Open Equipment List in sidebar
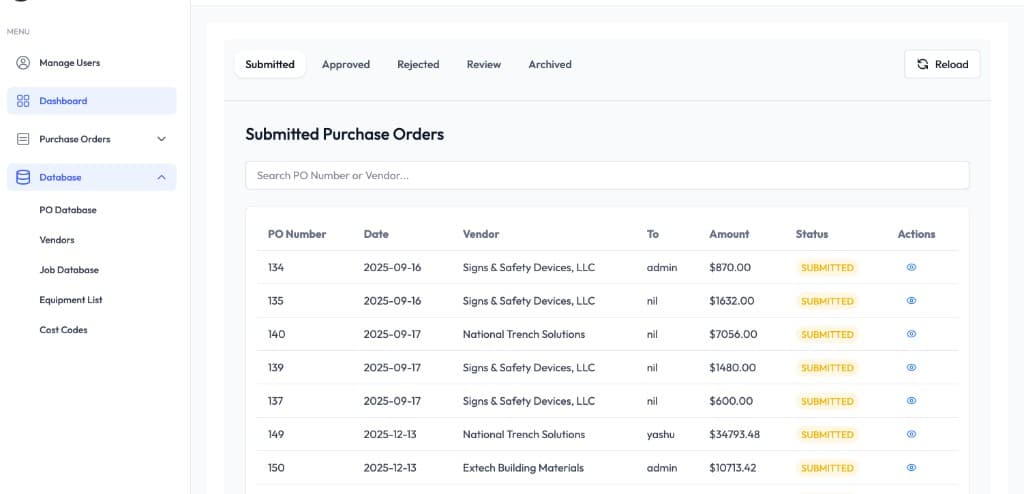 tap(71, 300)
